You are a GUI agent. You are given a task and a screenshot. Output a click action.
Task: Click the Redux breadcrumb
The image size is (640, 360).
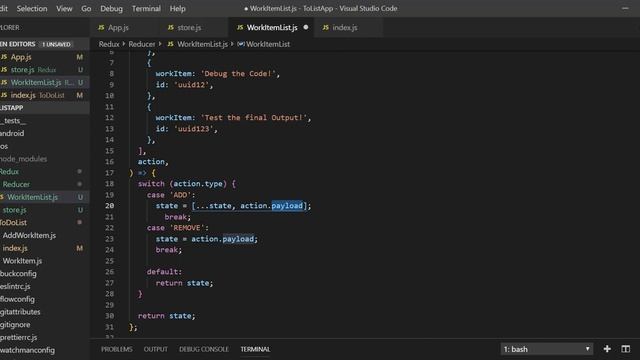[109, 44]
